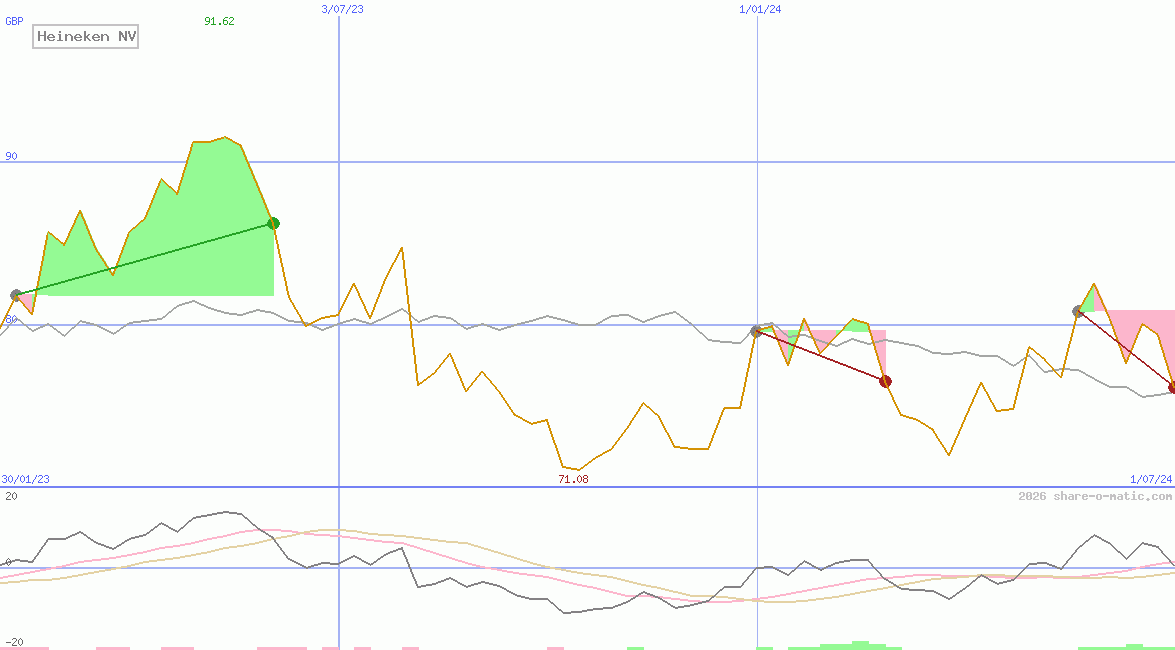Select grey start dot of green trendline

(x=16, y=295)
